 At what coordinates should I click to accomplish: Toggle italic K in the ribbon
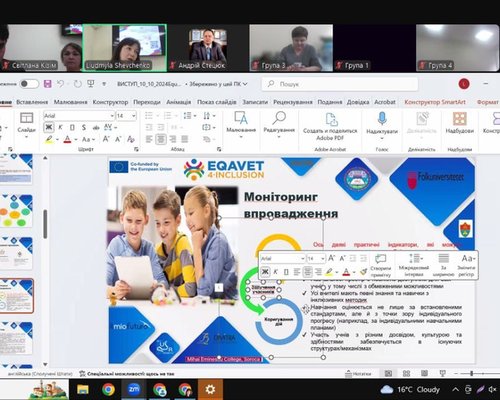coord(60,127)
